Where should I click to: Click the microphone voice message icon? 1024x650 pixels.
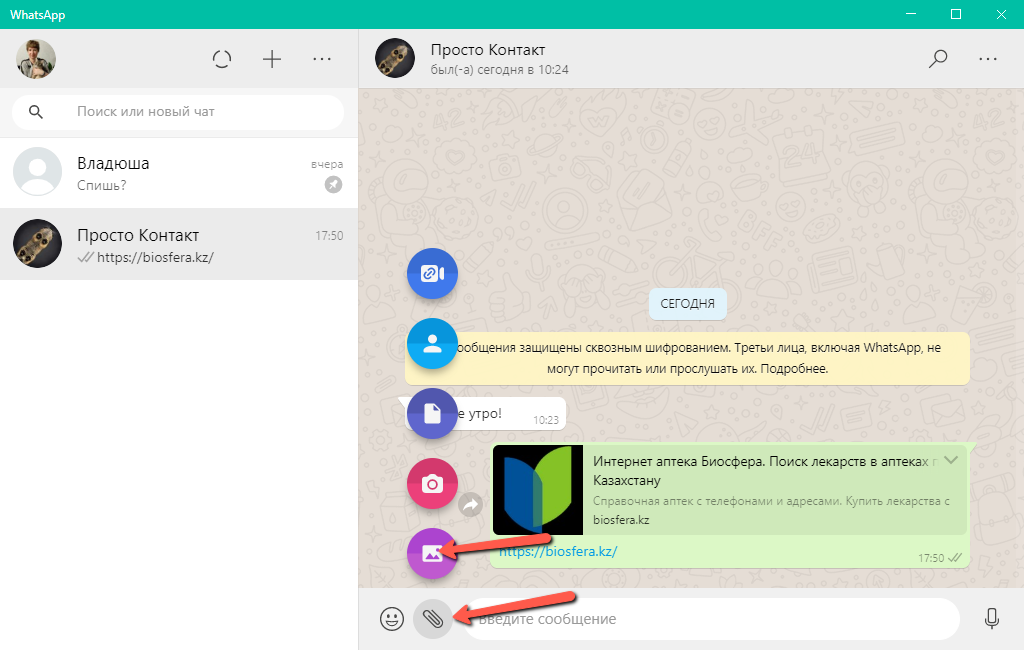991,619
